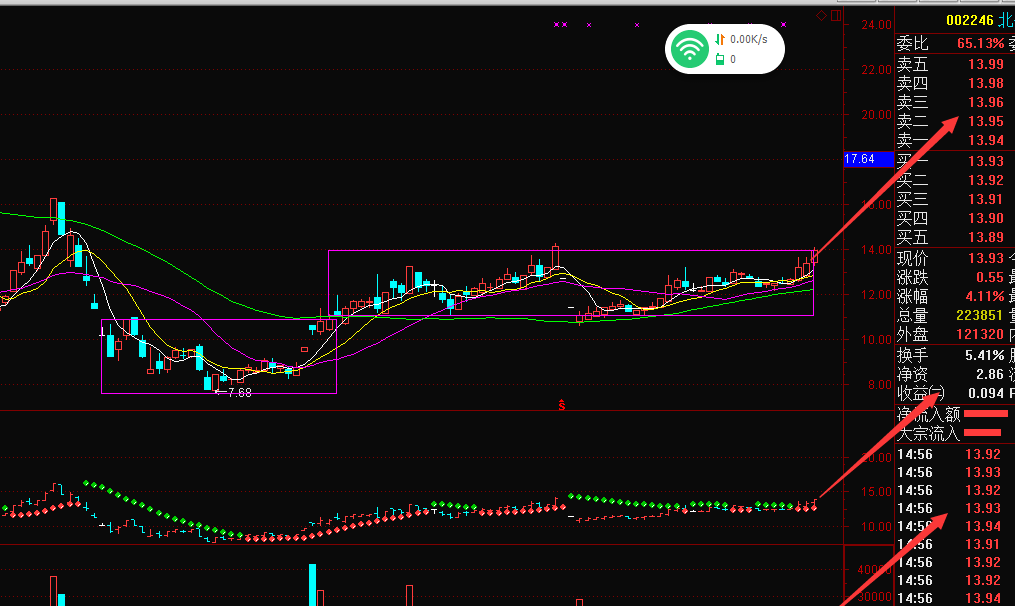The width and height of the screenshot is (1015, 606).
Task: Click the blue 17.64 price label on axis
Action: pos(869,159)
